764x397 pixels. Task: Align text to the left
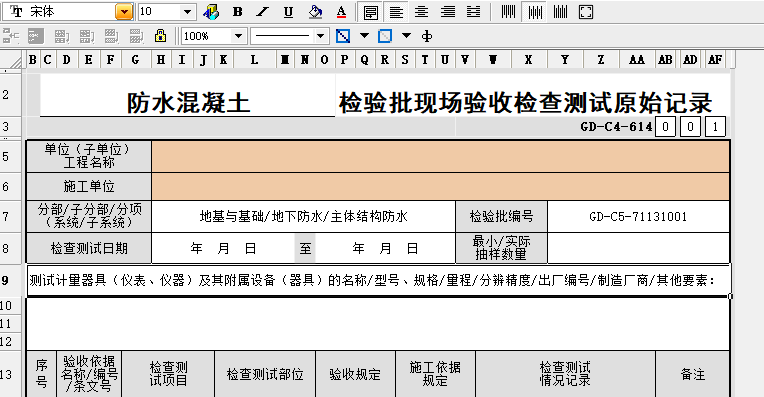pyautogui.click(x=396, y=12)
